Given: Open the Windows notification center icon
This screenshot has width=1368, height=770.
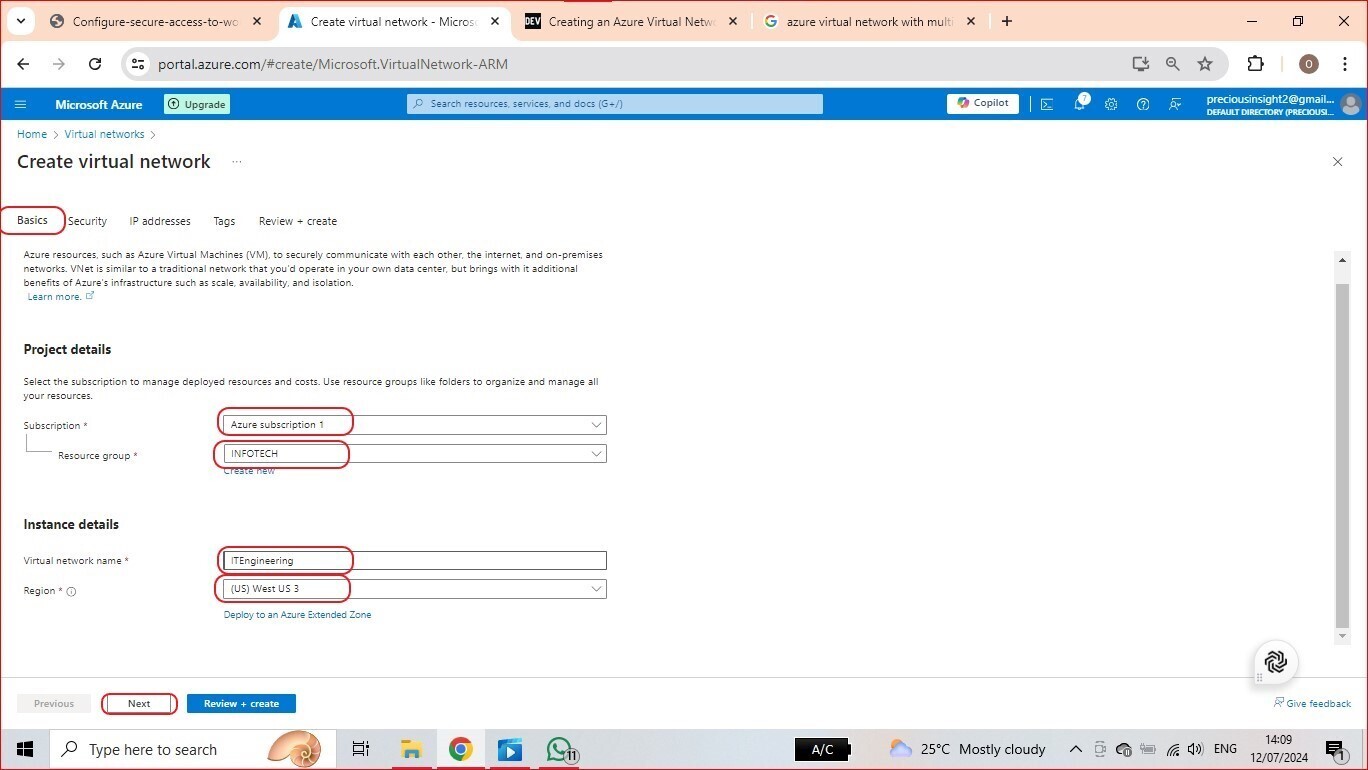Looking at the screenshot, I should click(x=1335, y=750).
